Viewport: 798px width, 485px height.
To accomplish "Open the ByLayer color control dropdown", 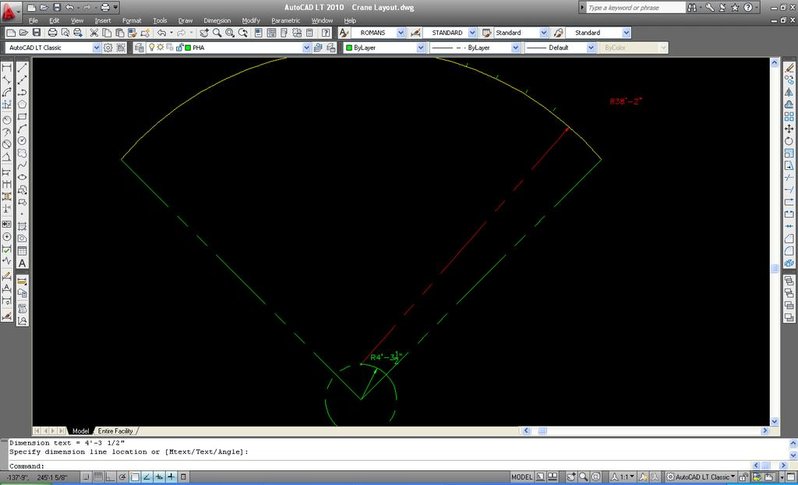I will click(420, 47).
